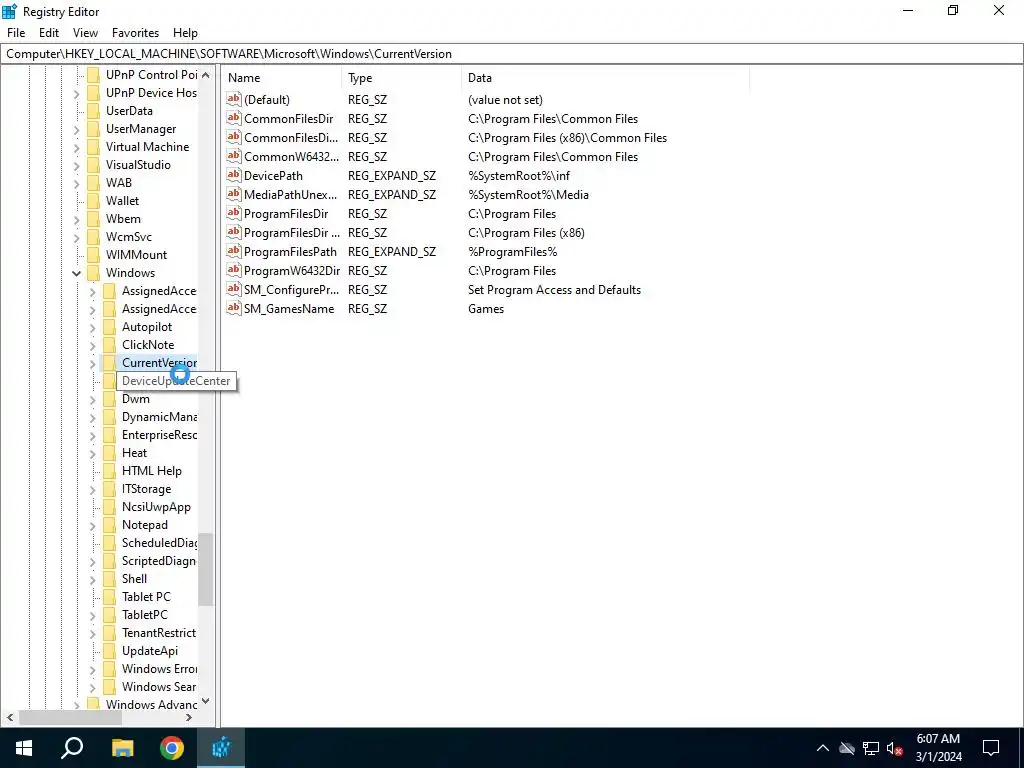Select the HTML Help key
This screenshot has height=768, width=1024.
click(x=152, y=471)
